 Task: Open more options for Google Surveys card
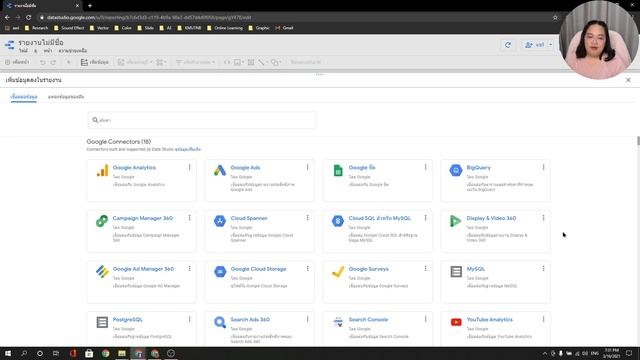click(x=425, y=269)
